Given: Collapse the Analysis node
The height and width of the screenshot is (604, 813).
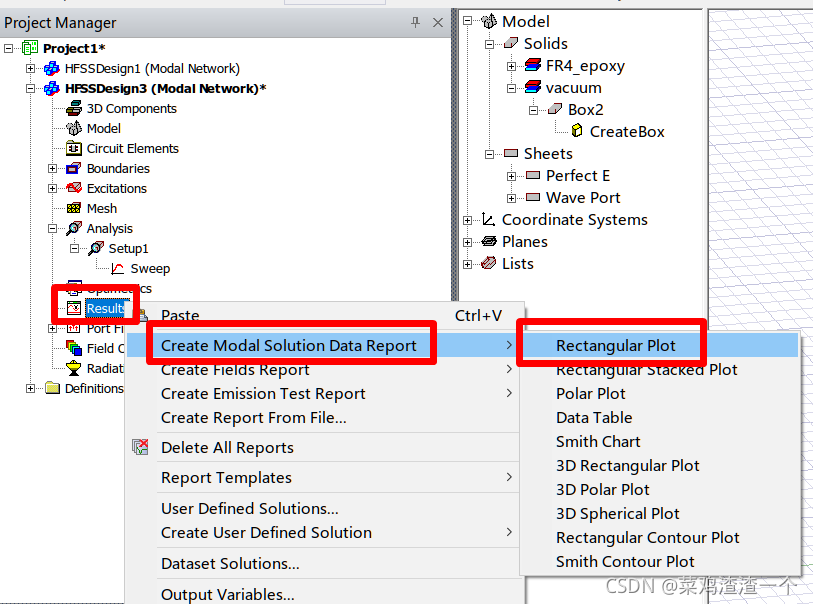Looking at the screenshot, I should point(52,229).
